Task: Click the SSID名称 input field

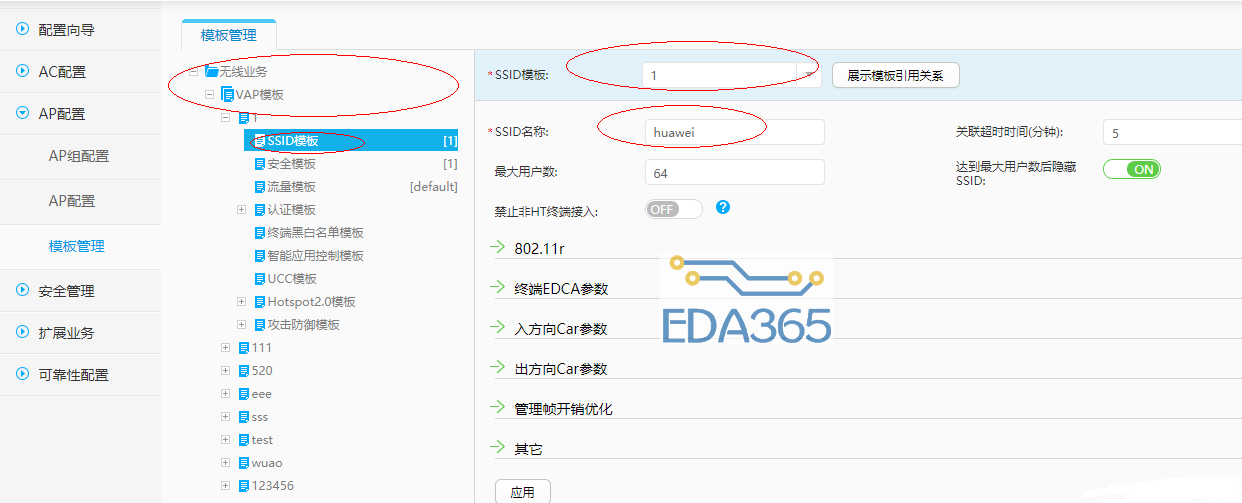Action: 735,132
